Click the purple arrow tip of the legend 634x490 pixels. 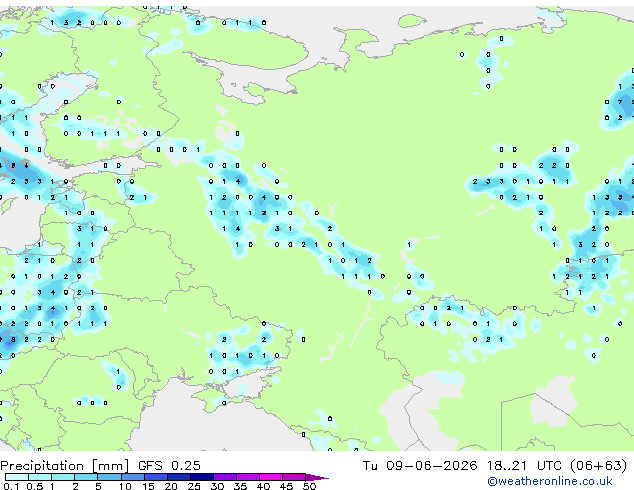317,477
